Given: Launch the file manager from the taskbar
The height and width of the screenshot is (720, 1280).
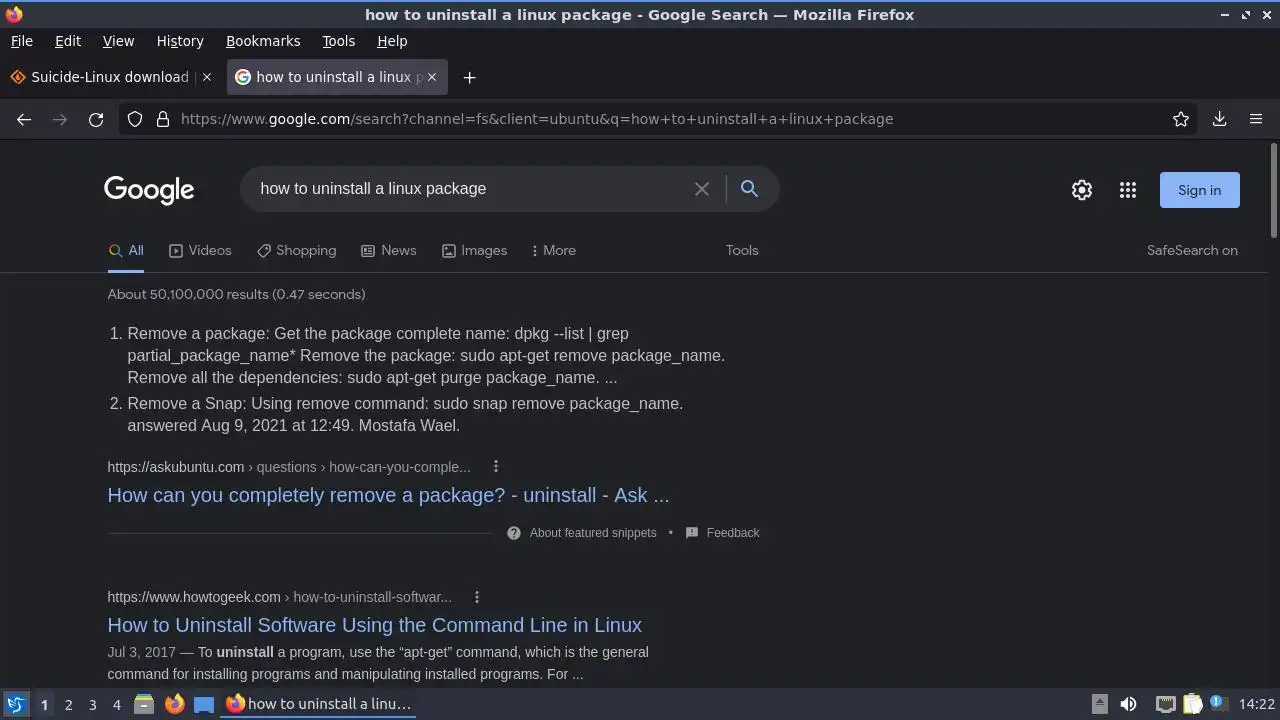Looking at the screenshot, I should pos(144,704).
